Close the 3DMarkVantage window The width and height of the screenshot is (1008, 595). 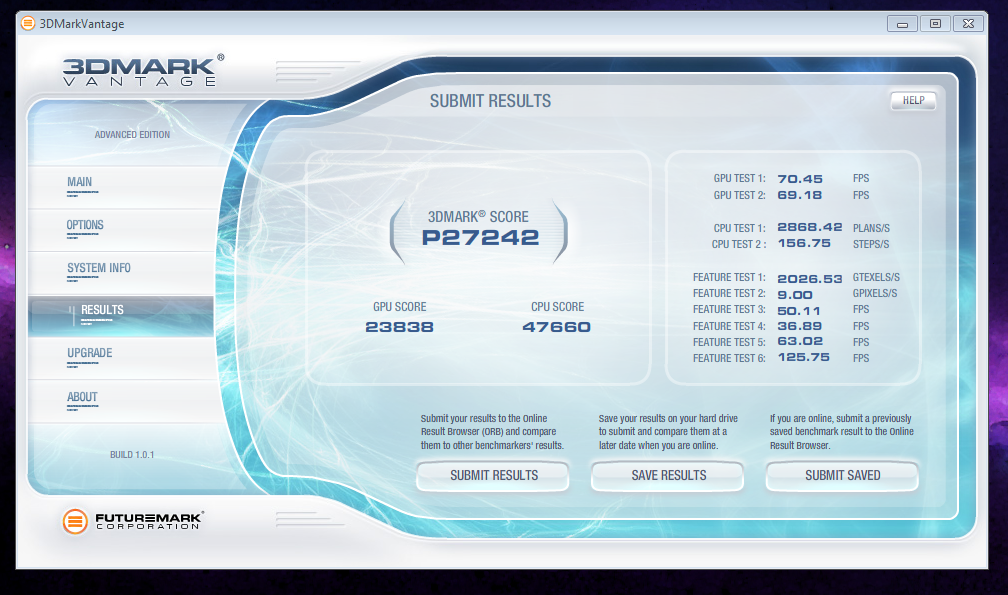969,24
